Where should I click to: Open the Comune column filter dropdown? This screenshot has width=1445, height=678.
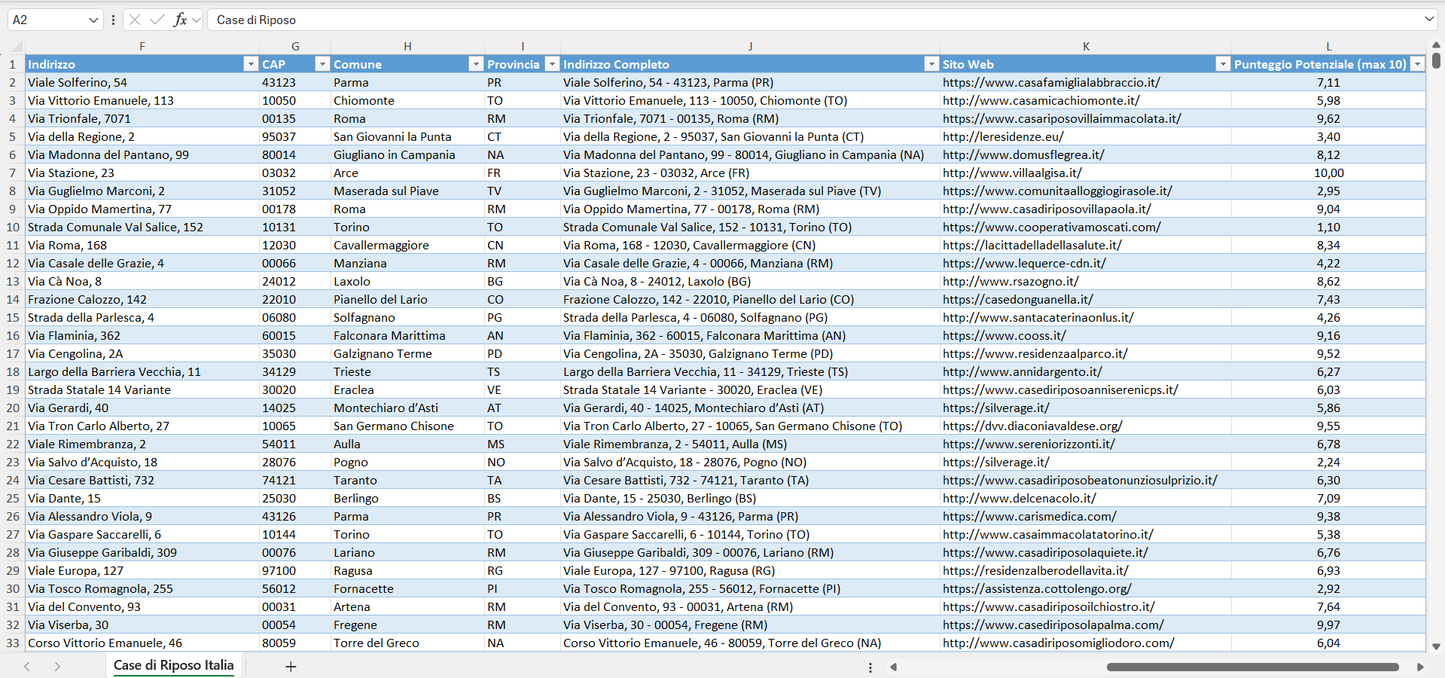click(x=476, y=64)
